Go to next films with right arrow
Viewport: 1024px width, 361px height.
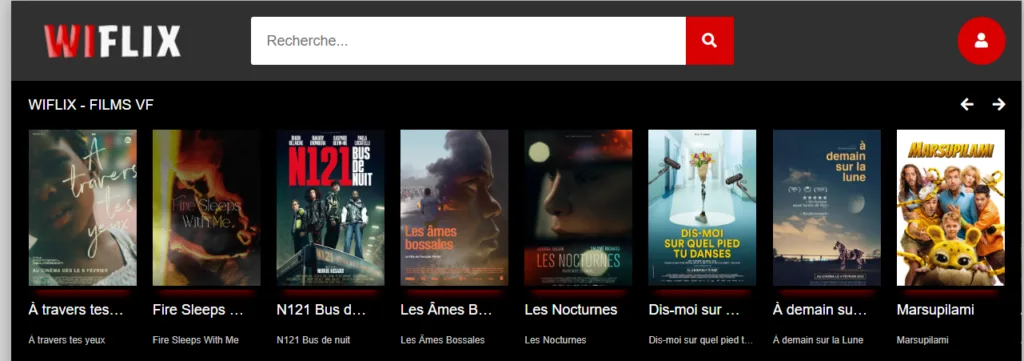pos(999,104)
